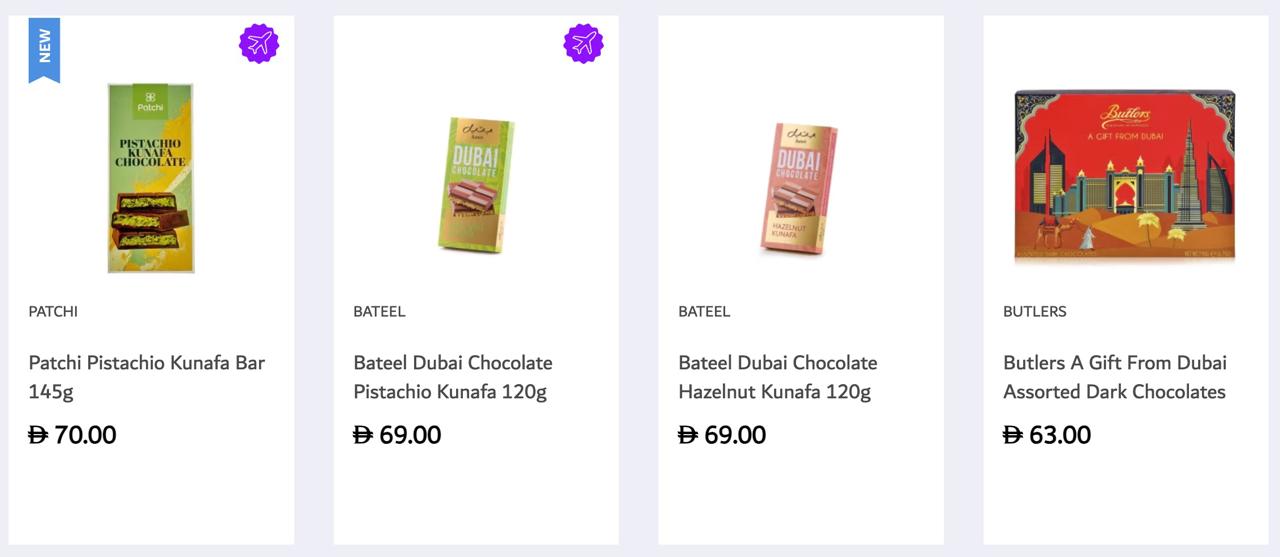Click the BUTLERS brand label
Image resolution: width=1280 pixels, height=557 pixels.
pyautogui.click(x=1034, y=311)
